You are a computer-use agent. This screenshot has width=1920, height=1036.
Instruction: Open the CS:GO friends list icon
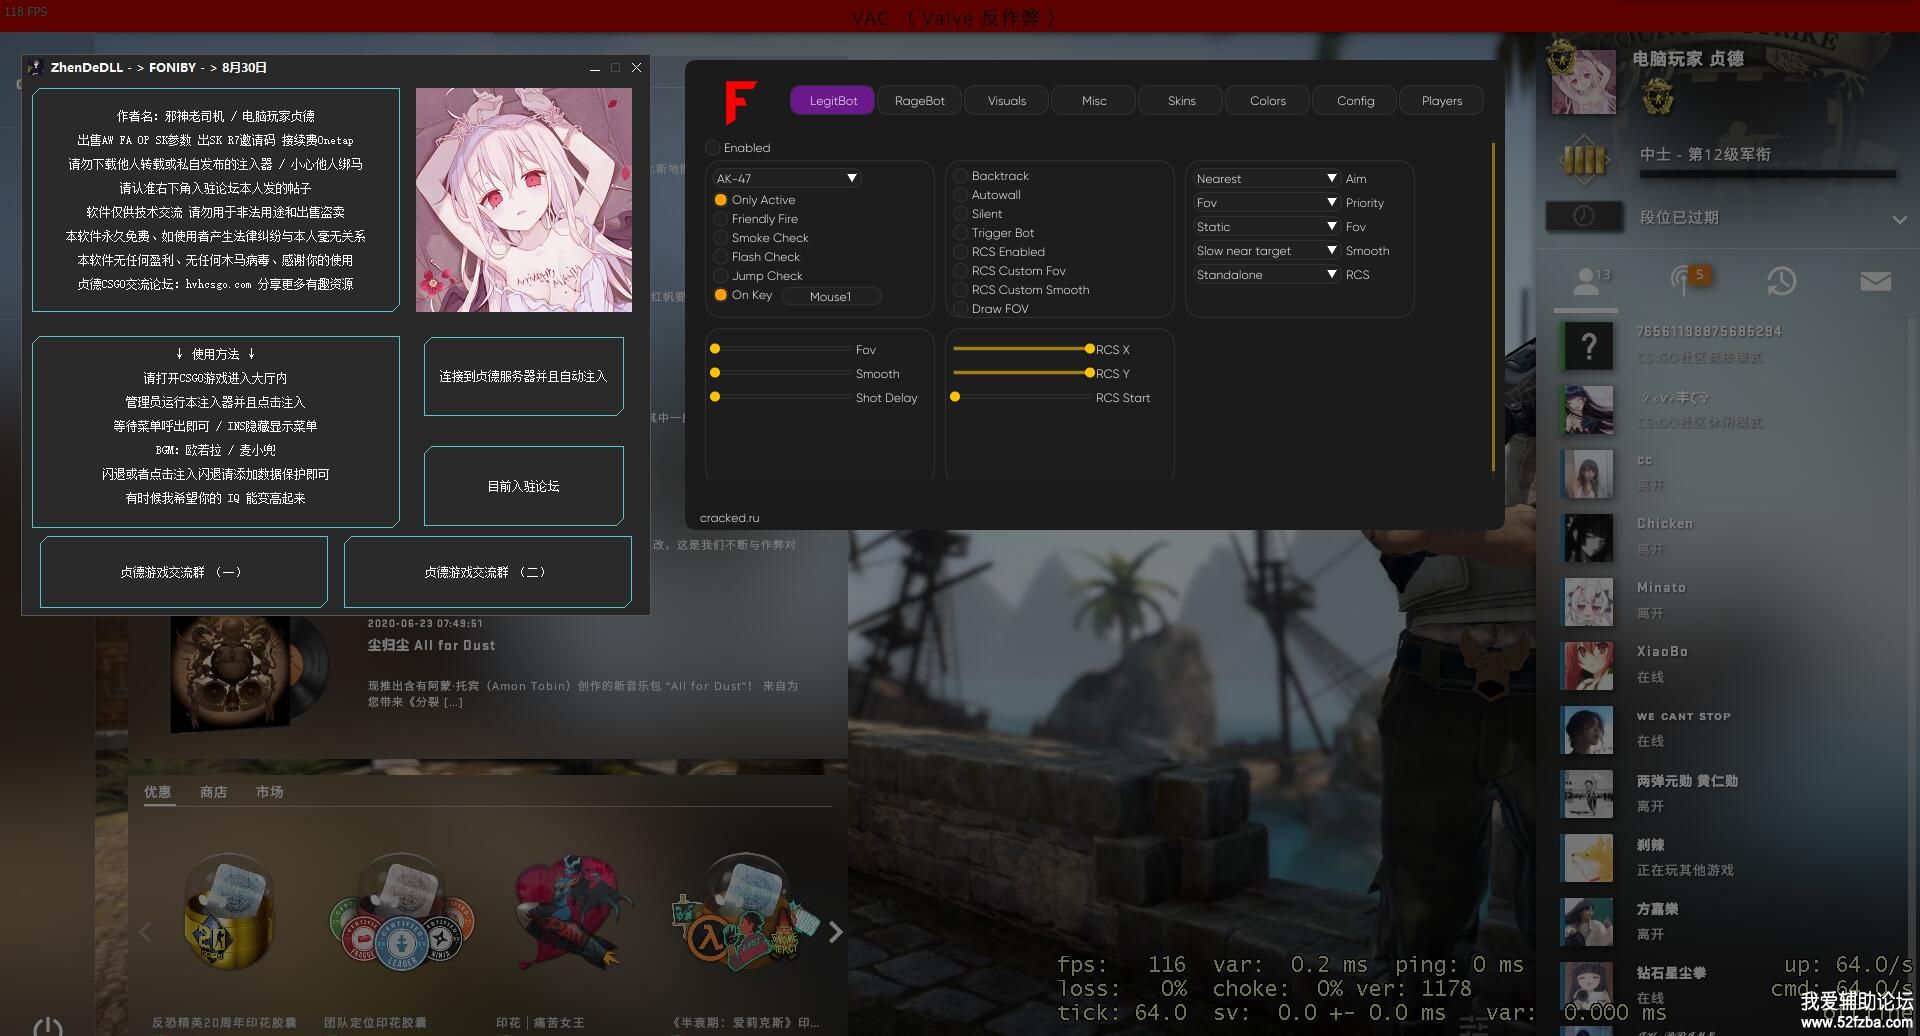pyautogui.click(x=1586, y=281)
